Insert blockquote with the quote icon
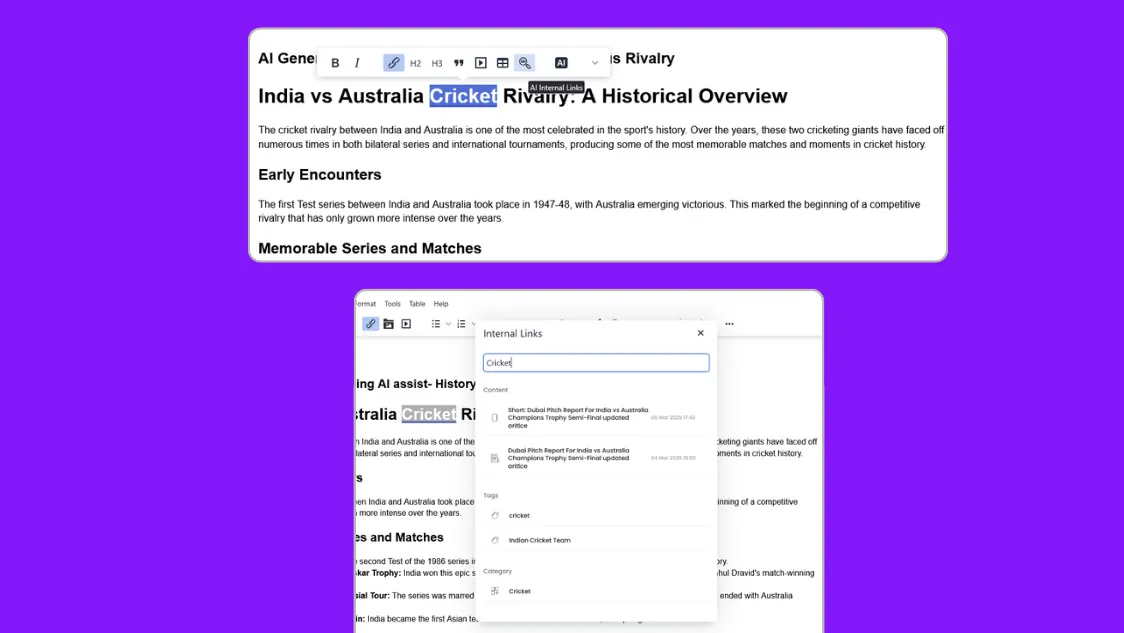 (459, 63)
